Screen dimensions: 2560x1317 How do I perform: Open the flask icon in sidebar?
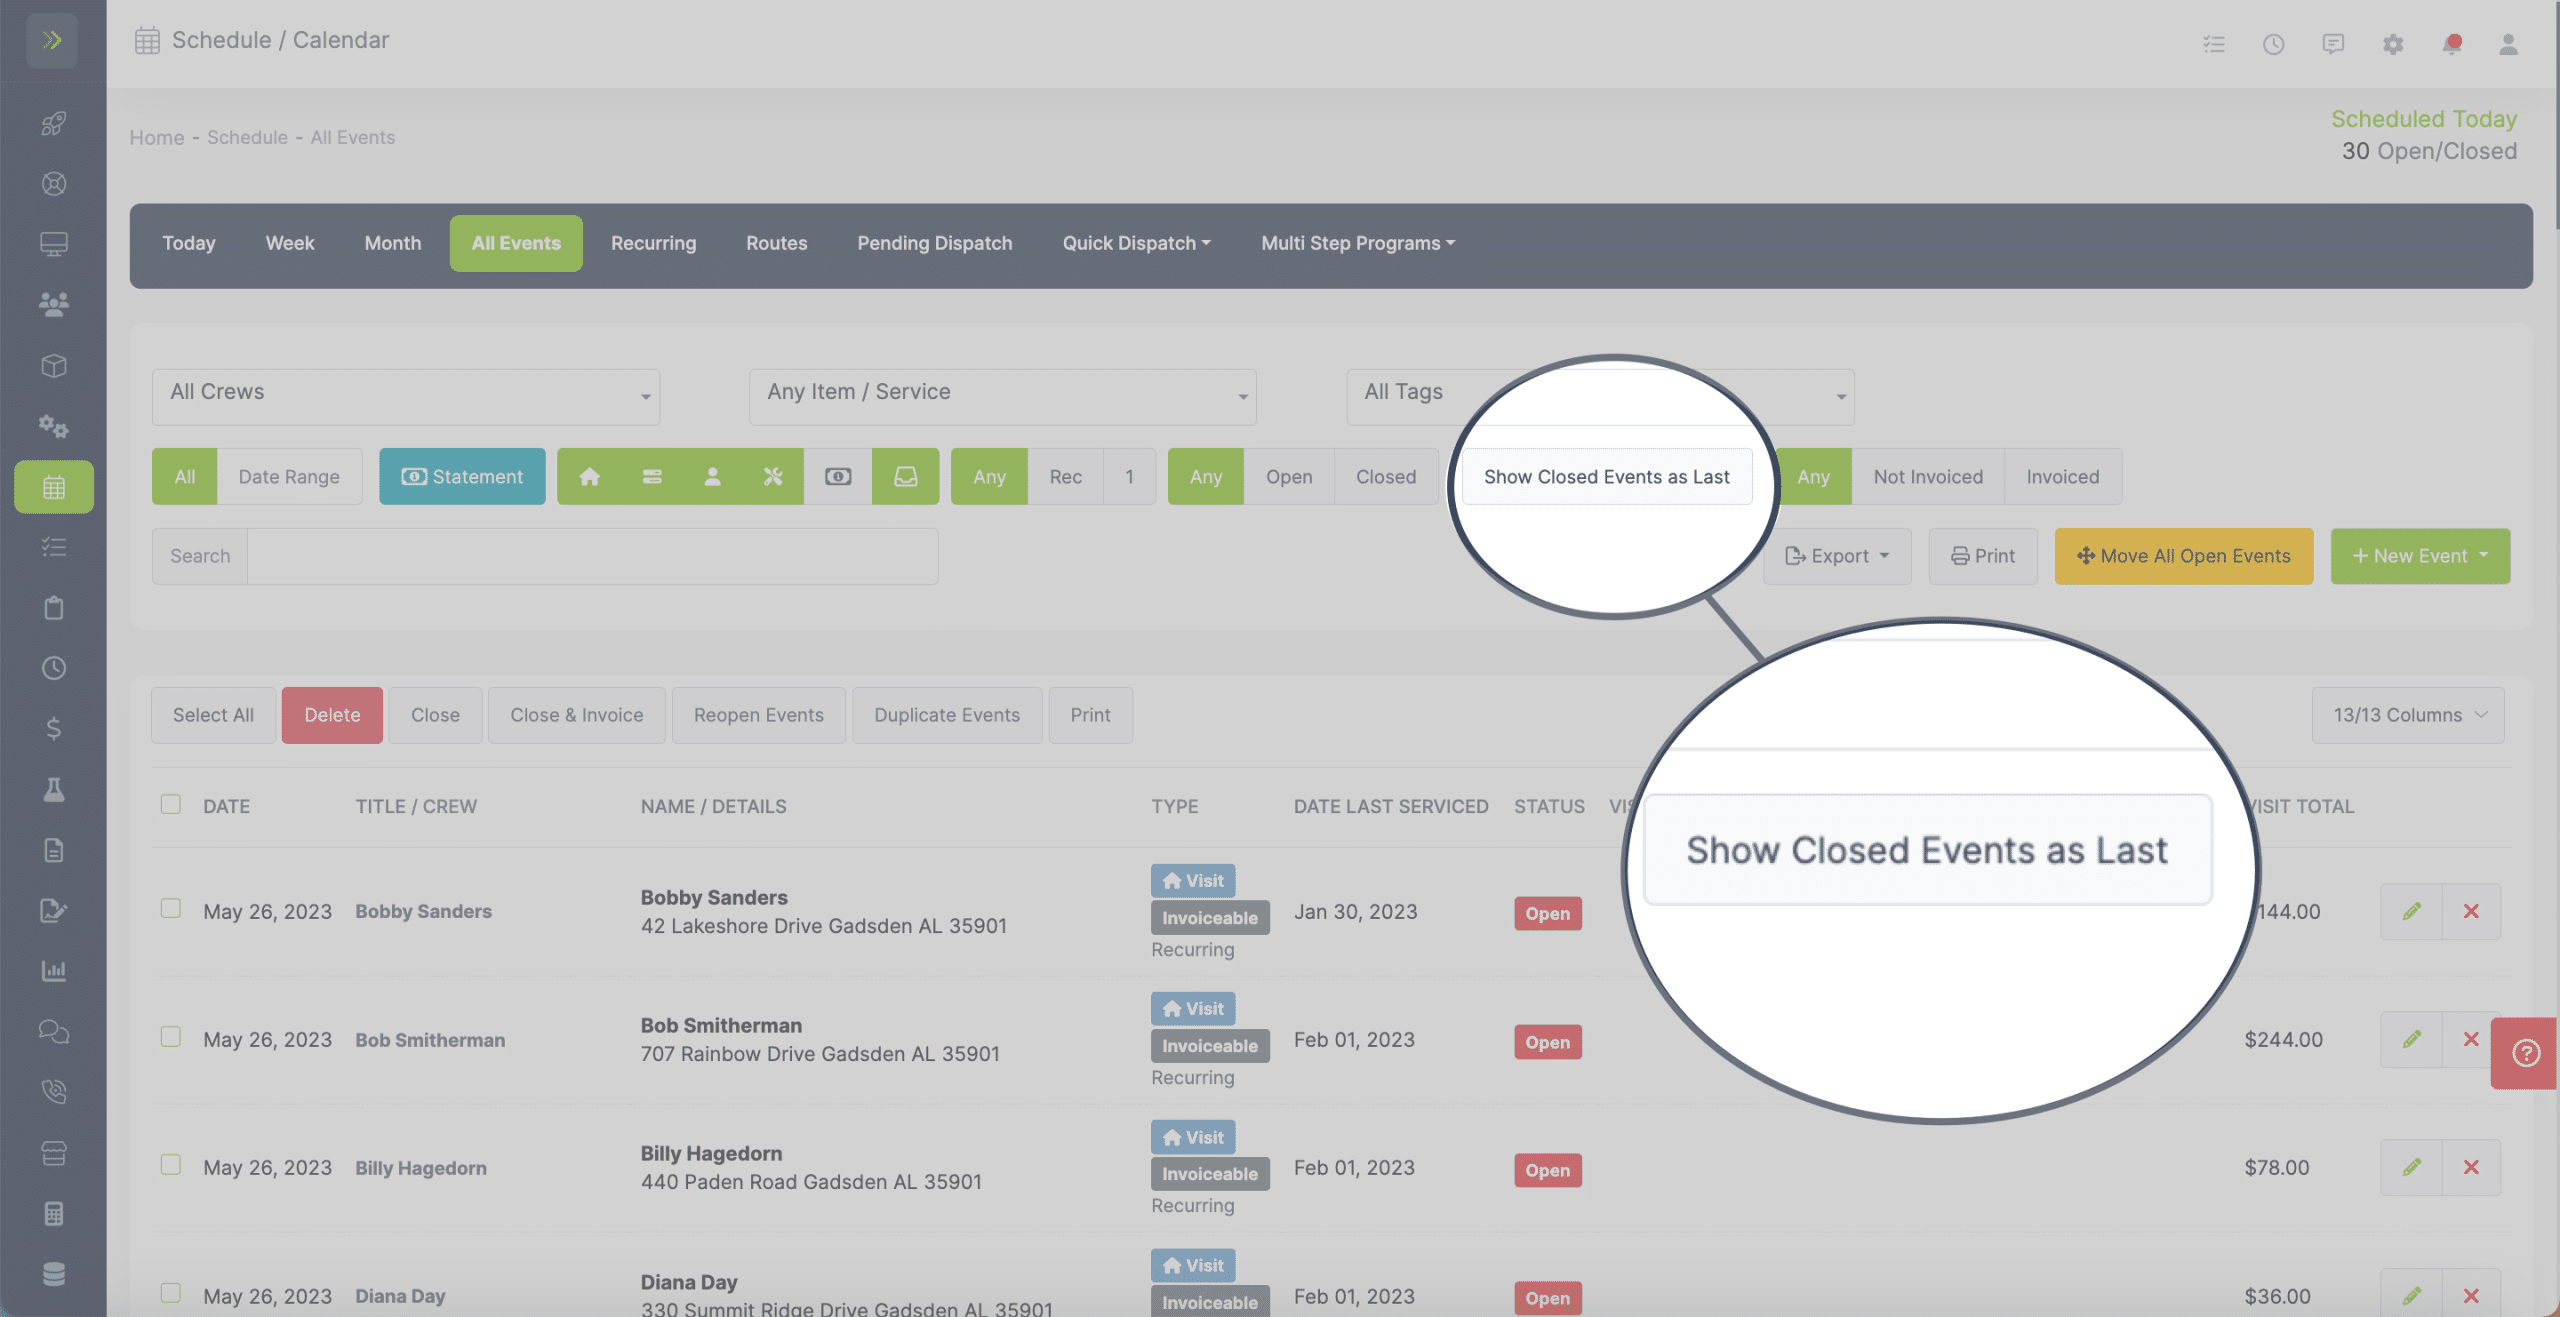54,790
